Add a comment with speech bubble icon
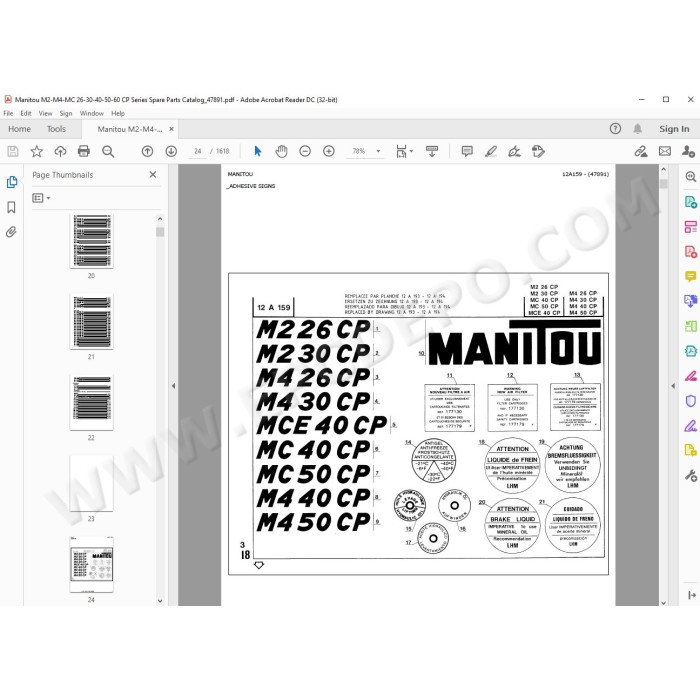 click(467, 151)
